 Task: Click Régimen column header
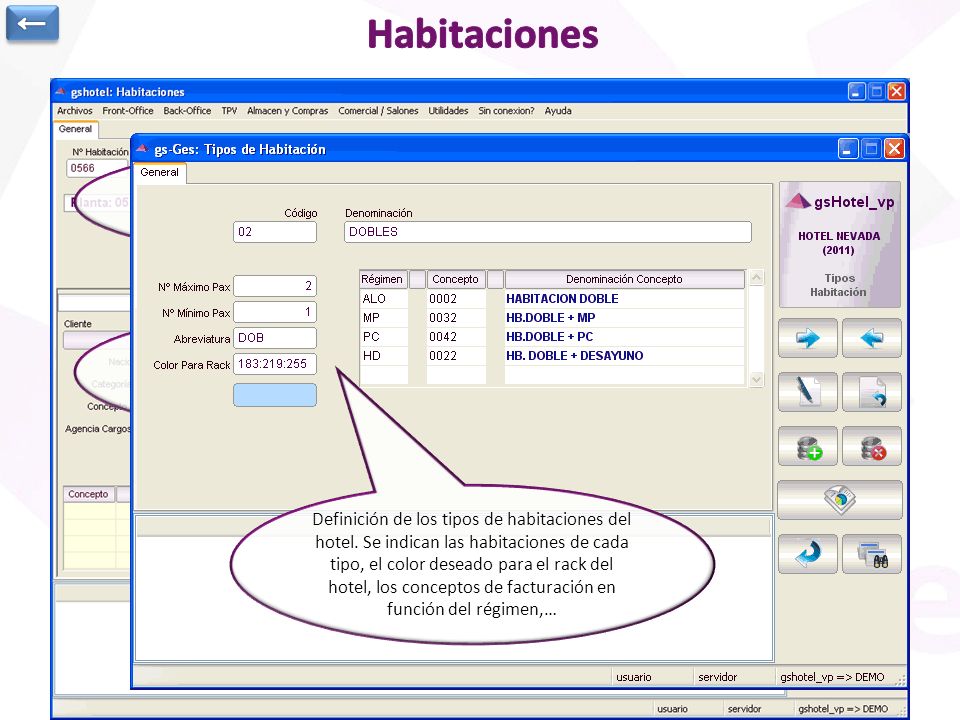[x=382, y=279]
